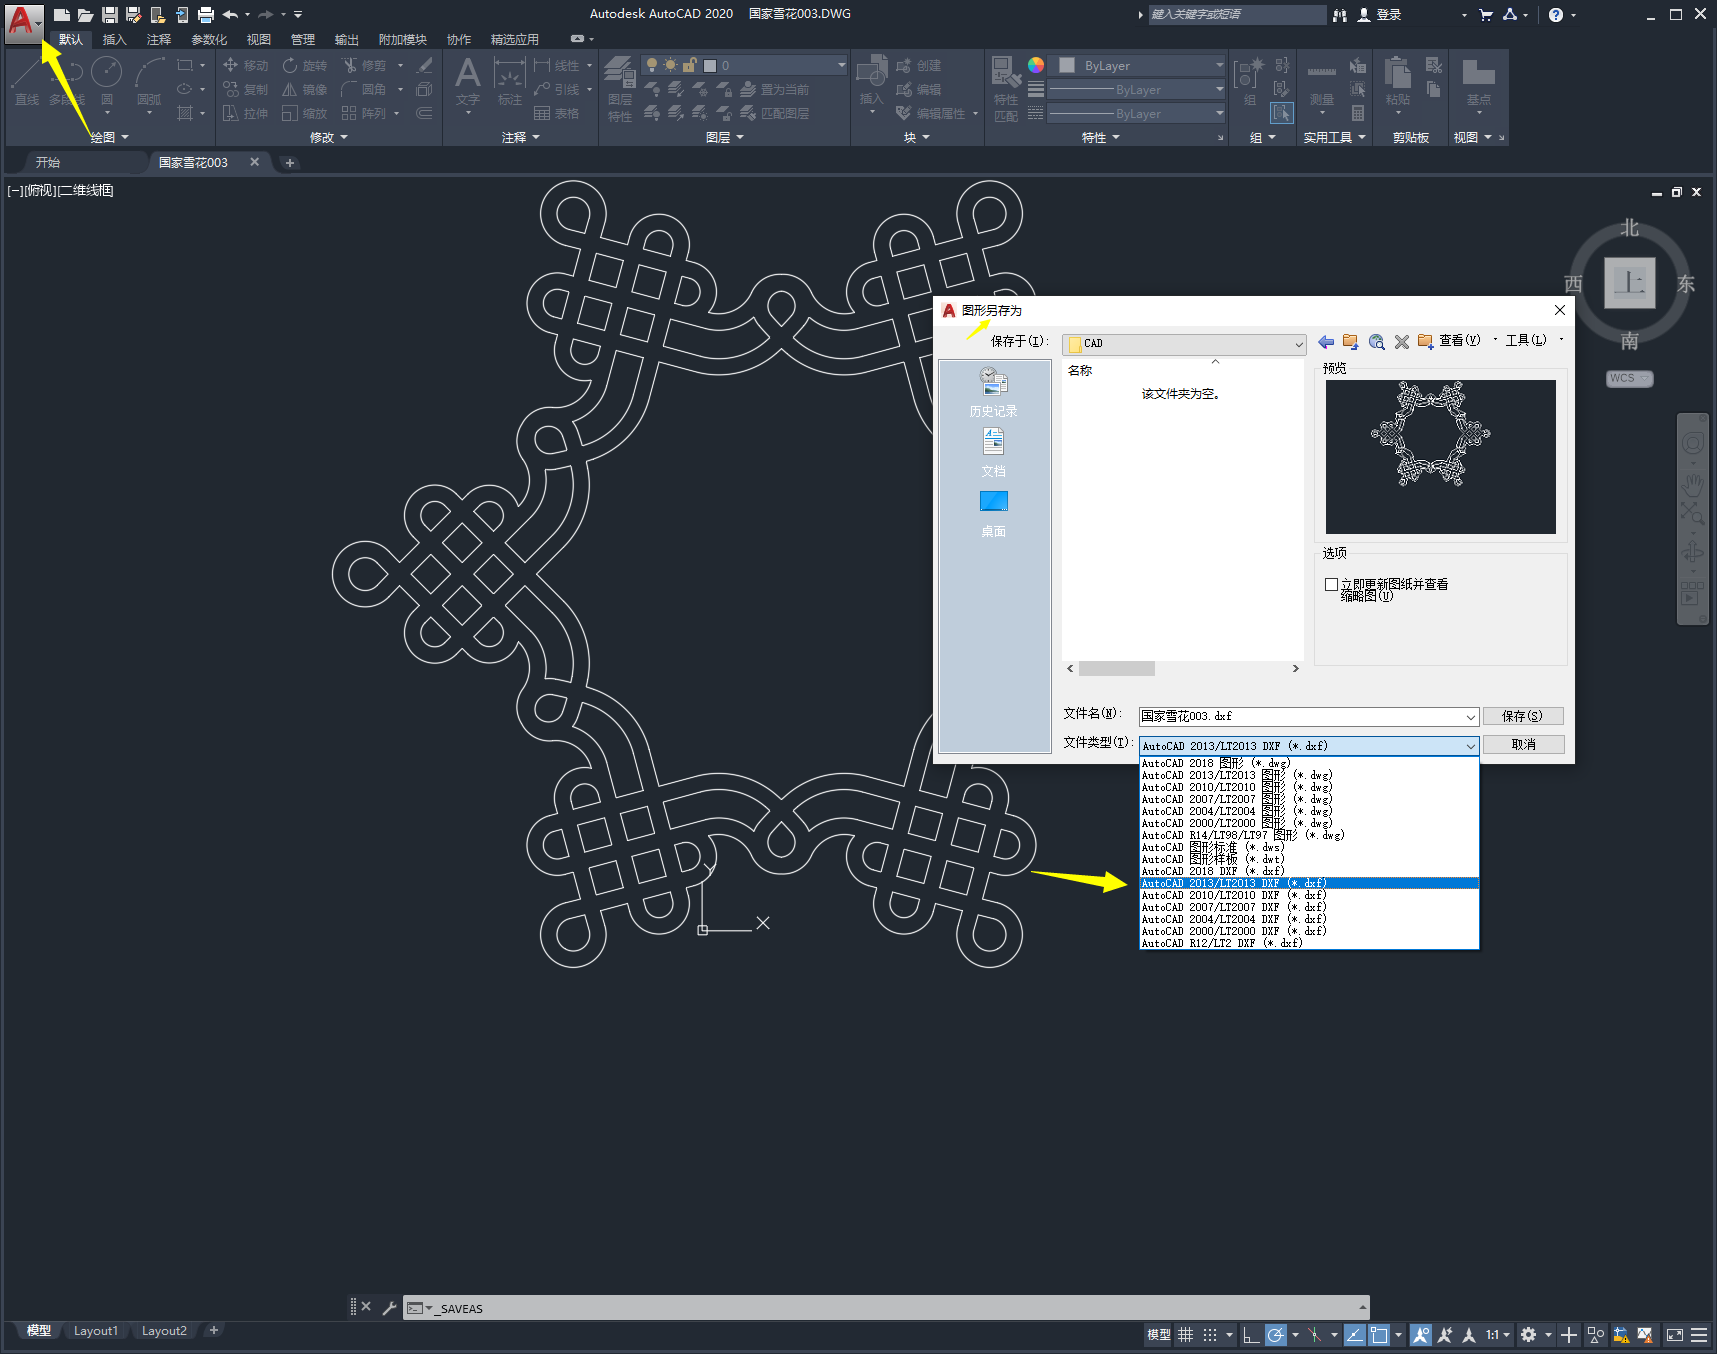Screen dimensions: 1717x1354
Task: Click the Search the Web icon in dialog
Action: point(1376,342)
